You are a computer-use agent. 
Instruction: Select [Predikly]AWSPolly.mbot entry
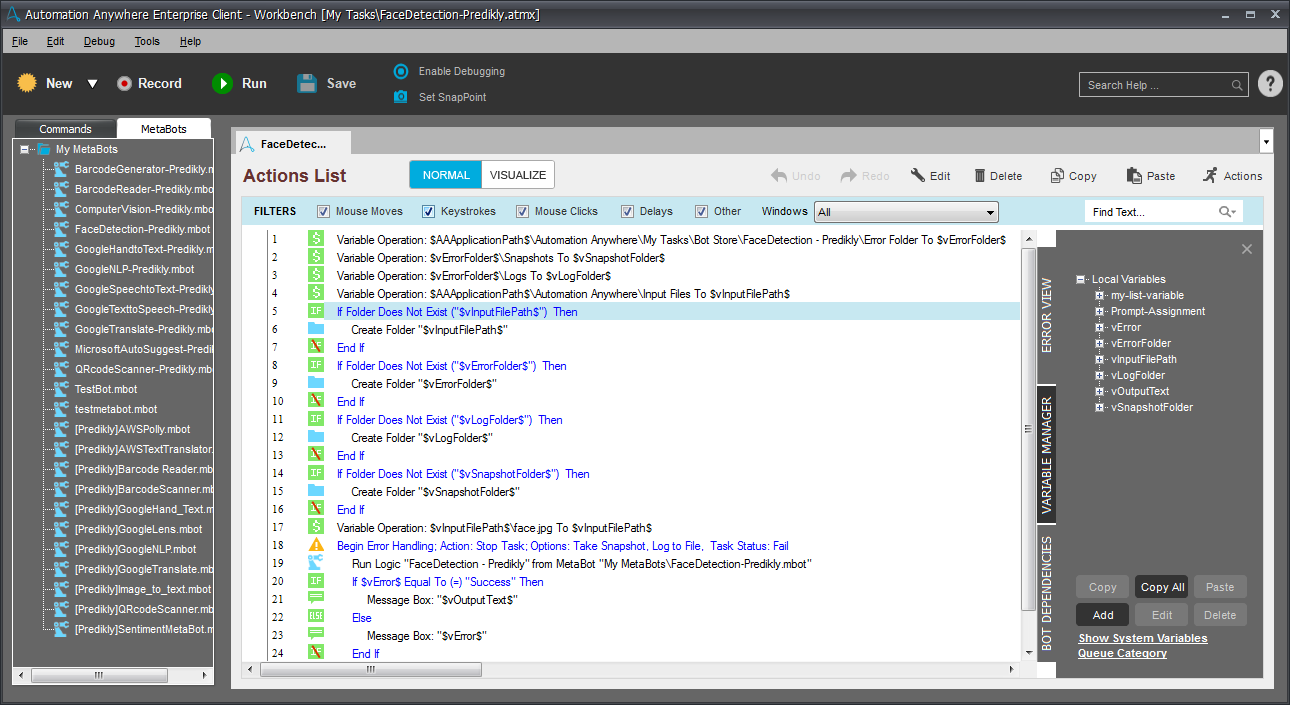pyautogui.click(x=132, y=429)
